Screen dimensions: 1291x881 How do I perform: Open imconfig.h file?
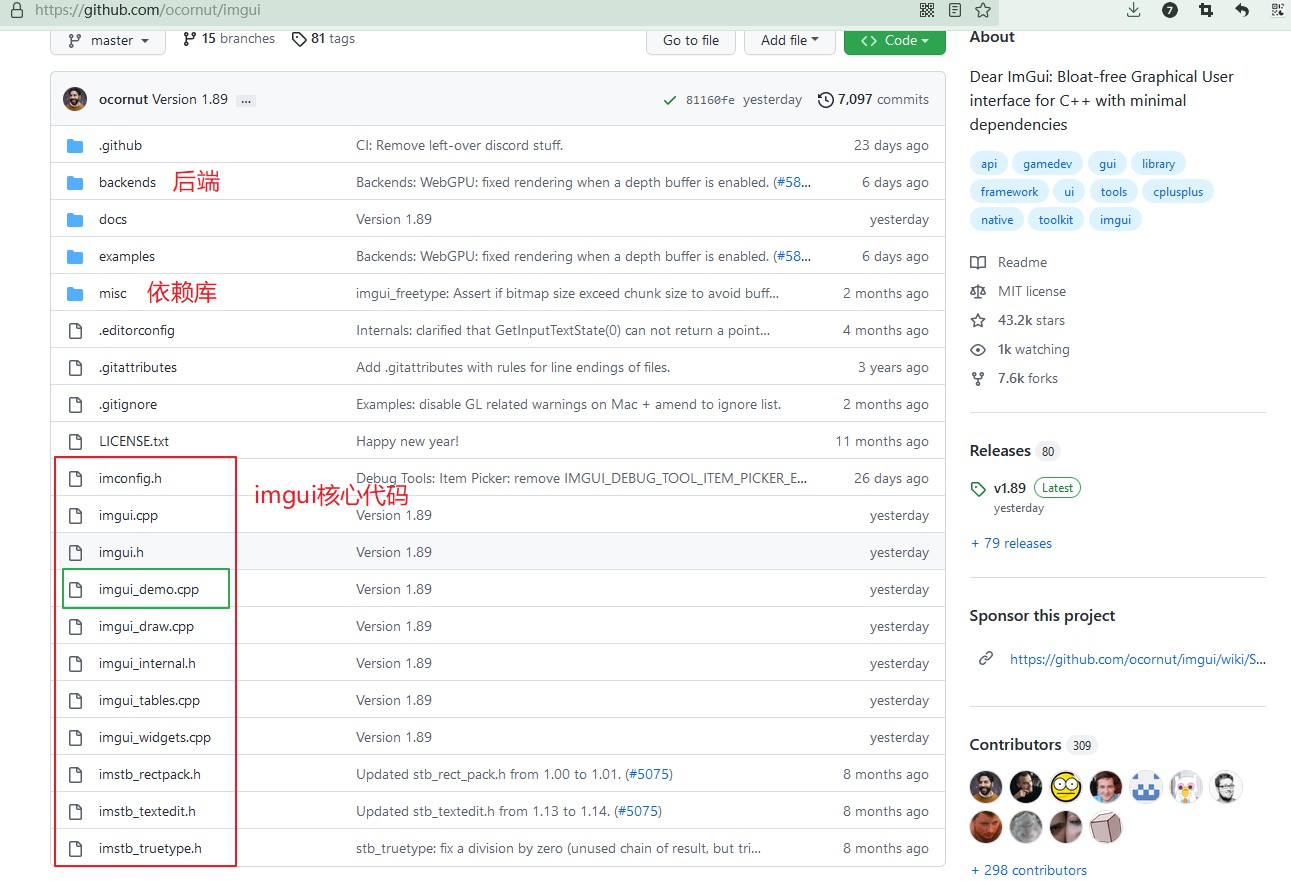click(x=130, y=478)
